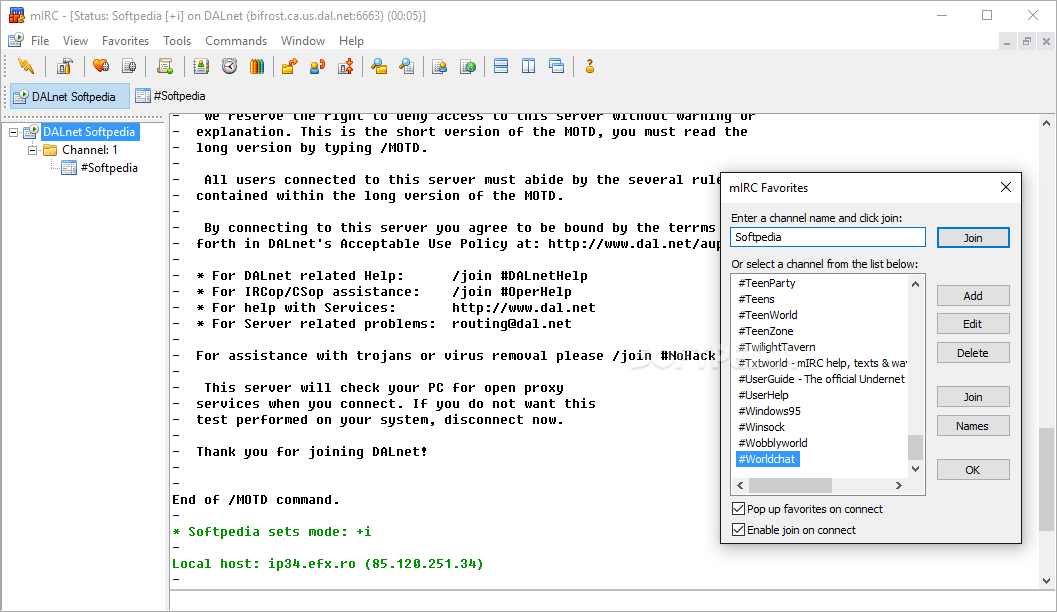Switch to #Softpedia switchbar button
The image size is (1057, 612).
171,96
